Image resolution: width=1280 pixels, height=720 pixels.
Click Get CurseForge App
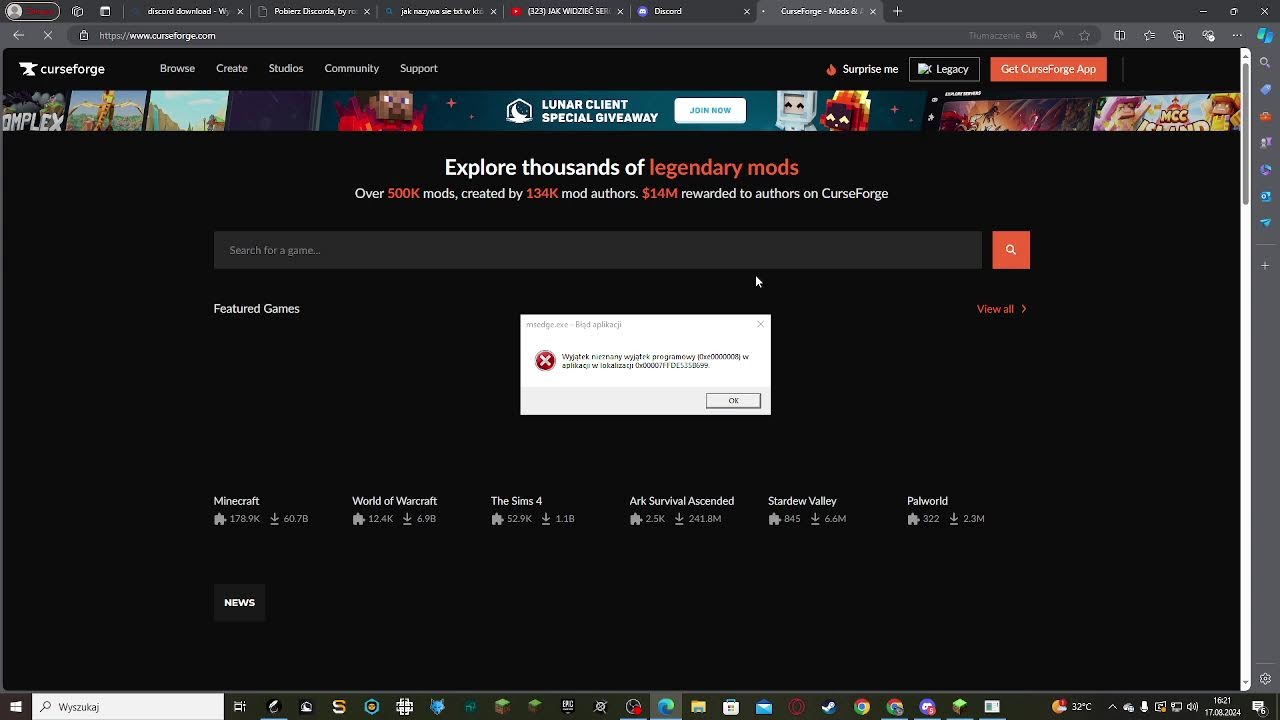tap(1048, 69)
